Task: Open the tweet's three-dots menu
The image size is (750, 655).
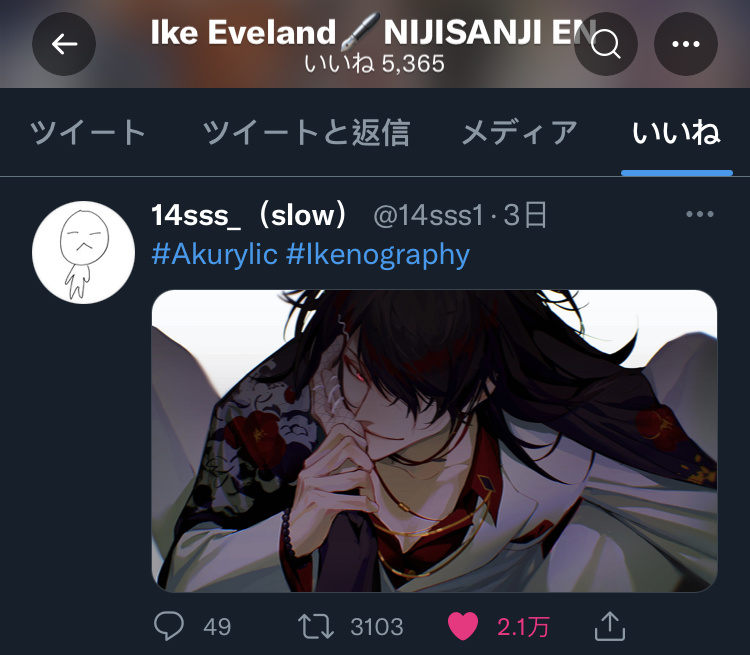Action: tap(700, 214)
